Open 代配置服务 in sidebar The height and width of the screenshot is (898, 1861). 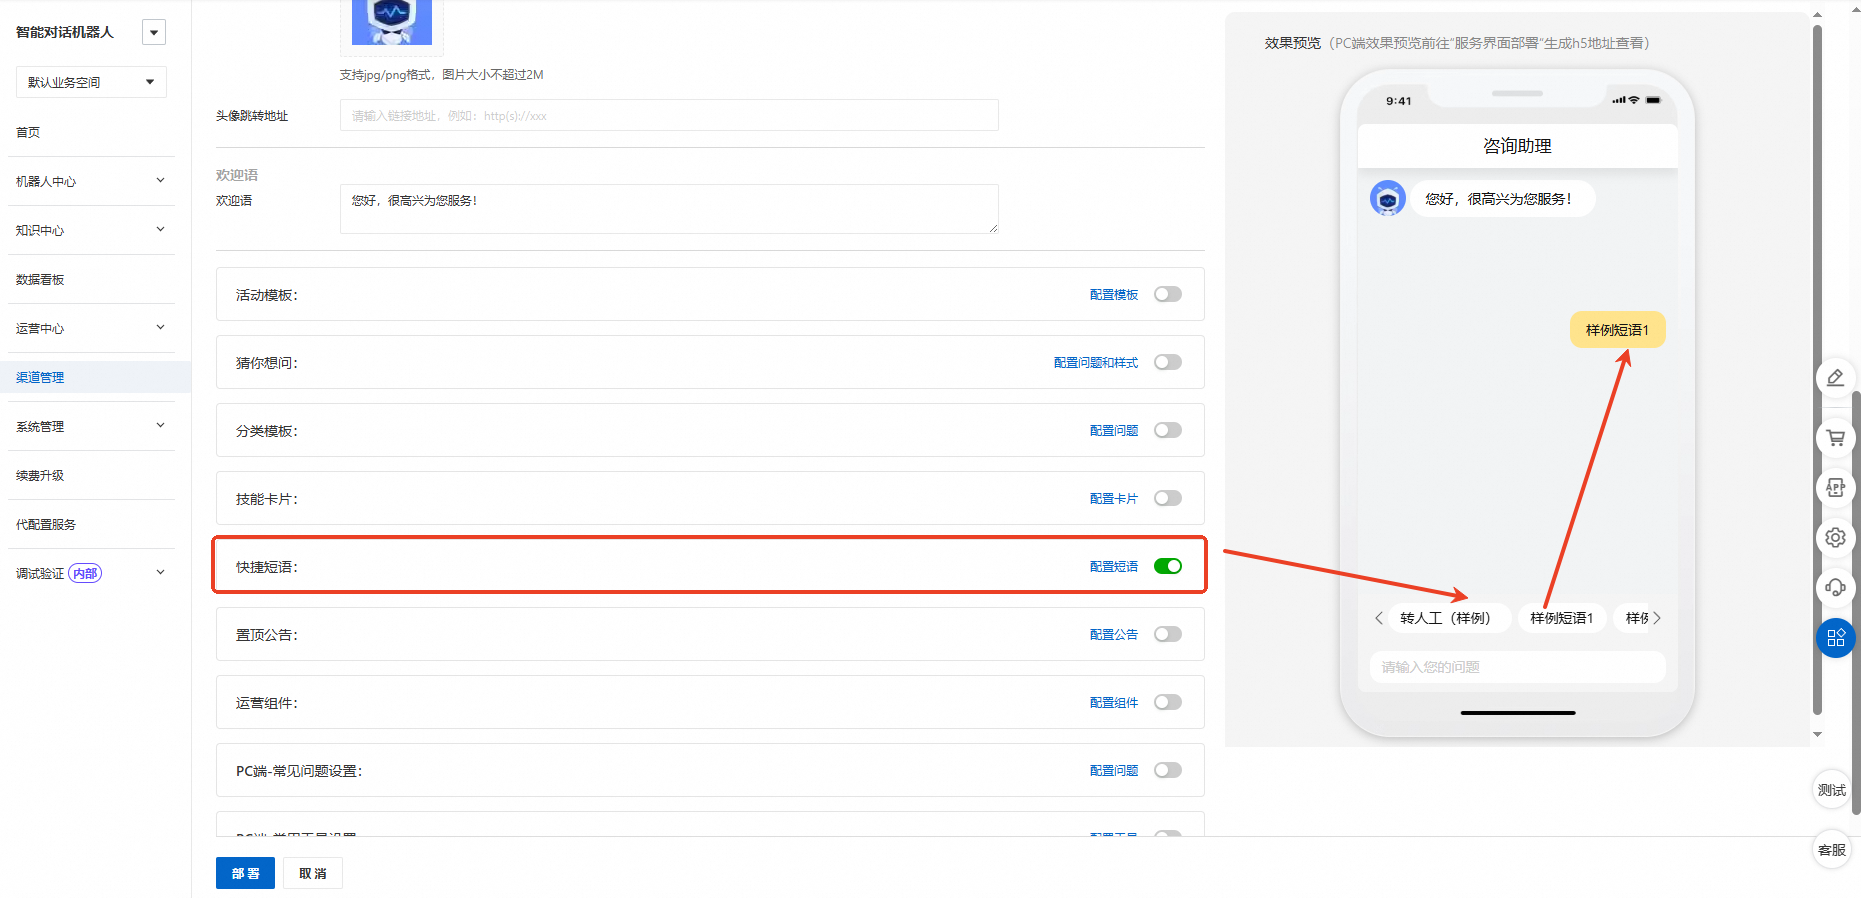click(x=46, y=524)
